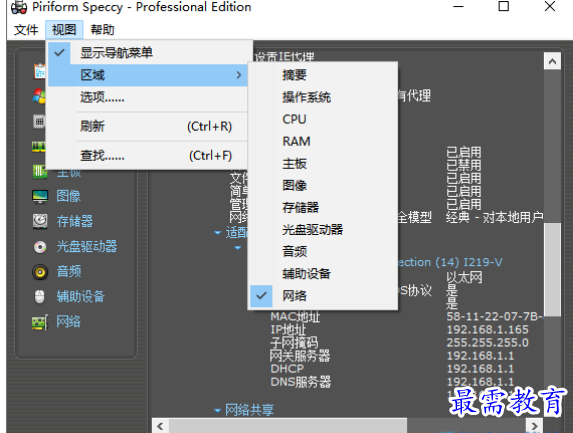Maximize the Speccy window
Image resolution: width=573 pixels, height=433 pixels.
pos(504,6)
